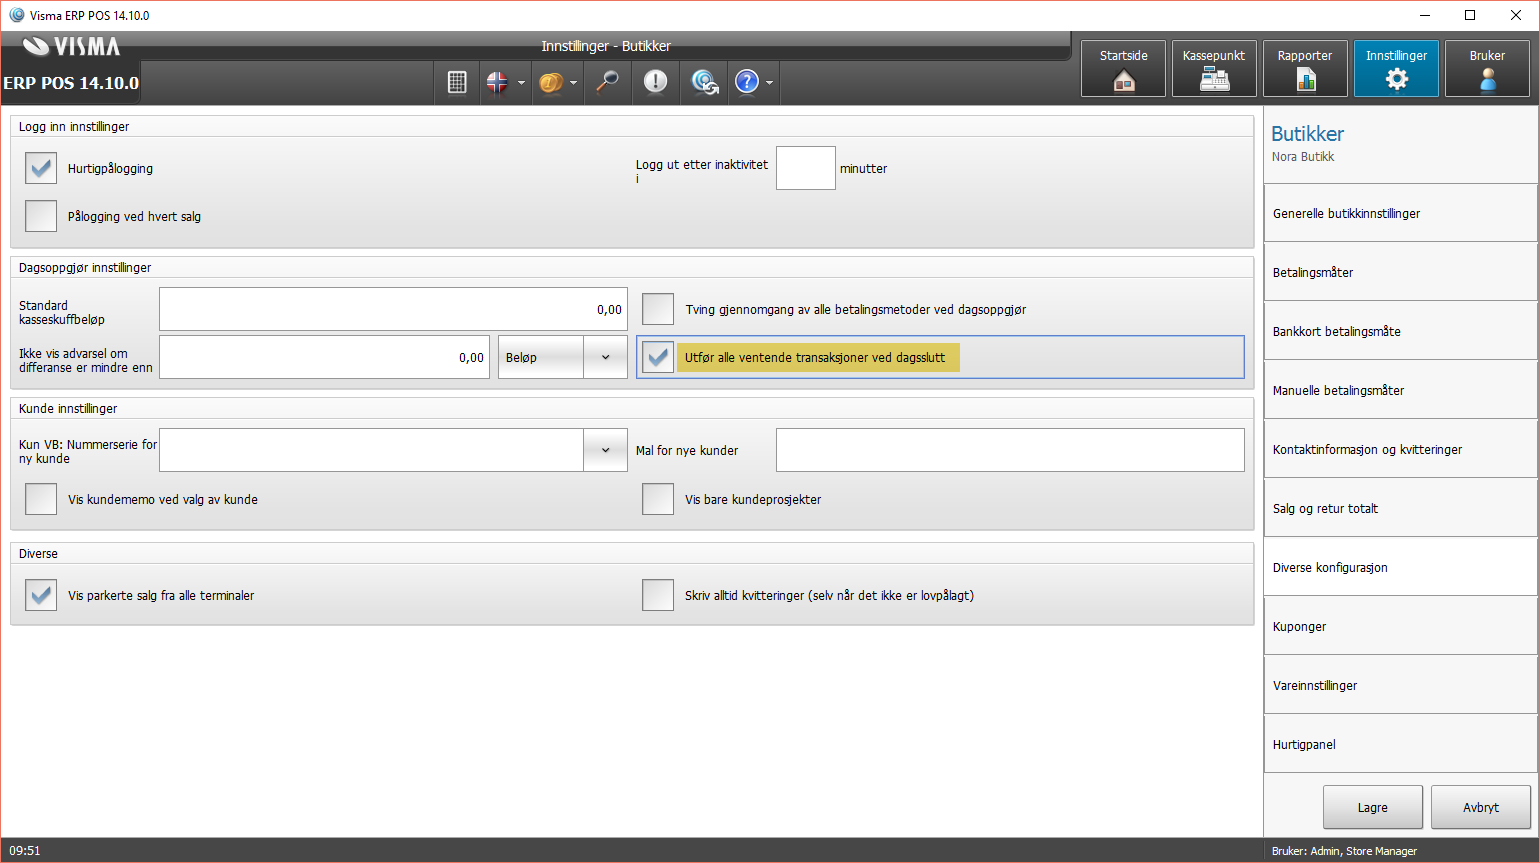Open Hurtigpanel in the side menu

1400,744
